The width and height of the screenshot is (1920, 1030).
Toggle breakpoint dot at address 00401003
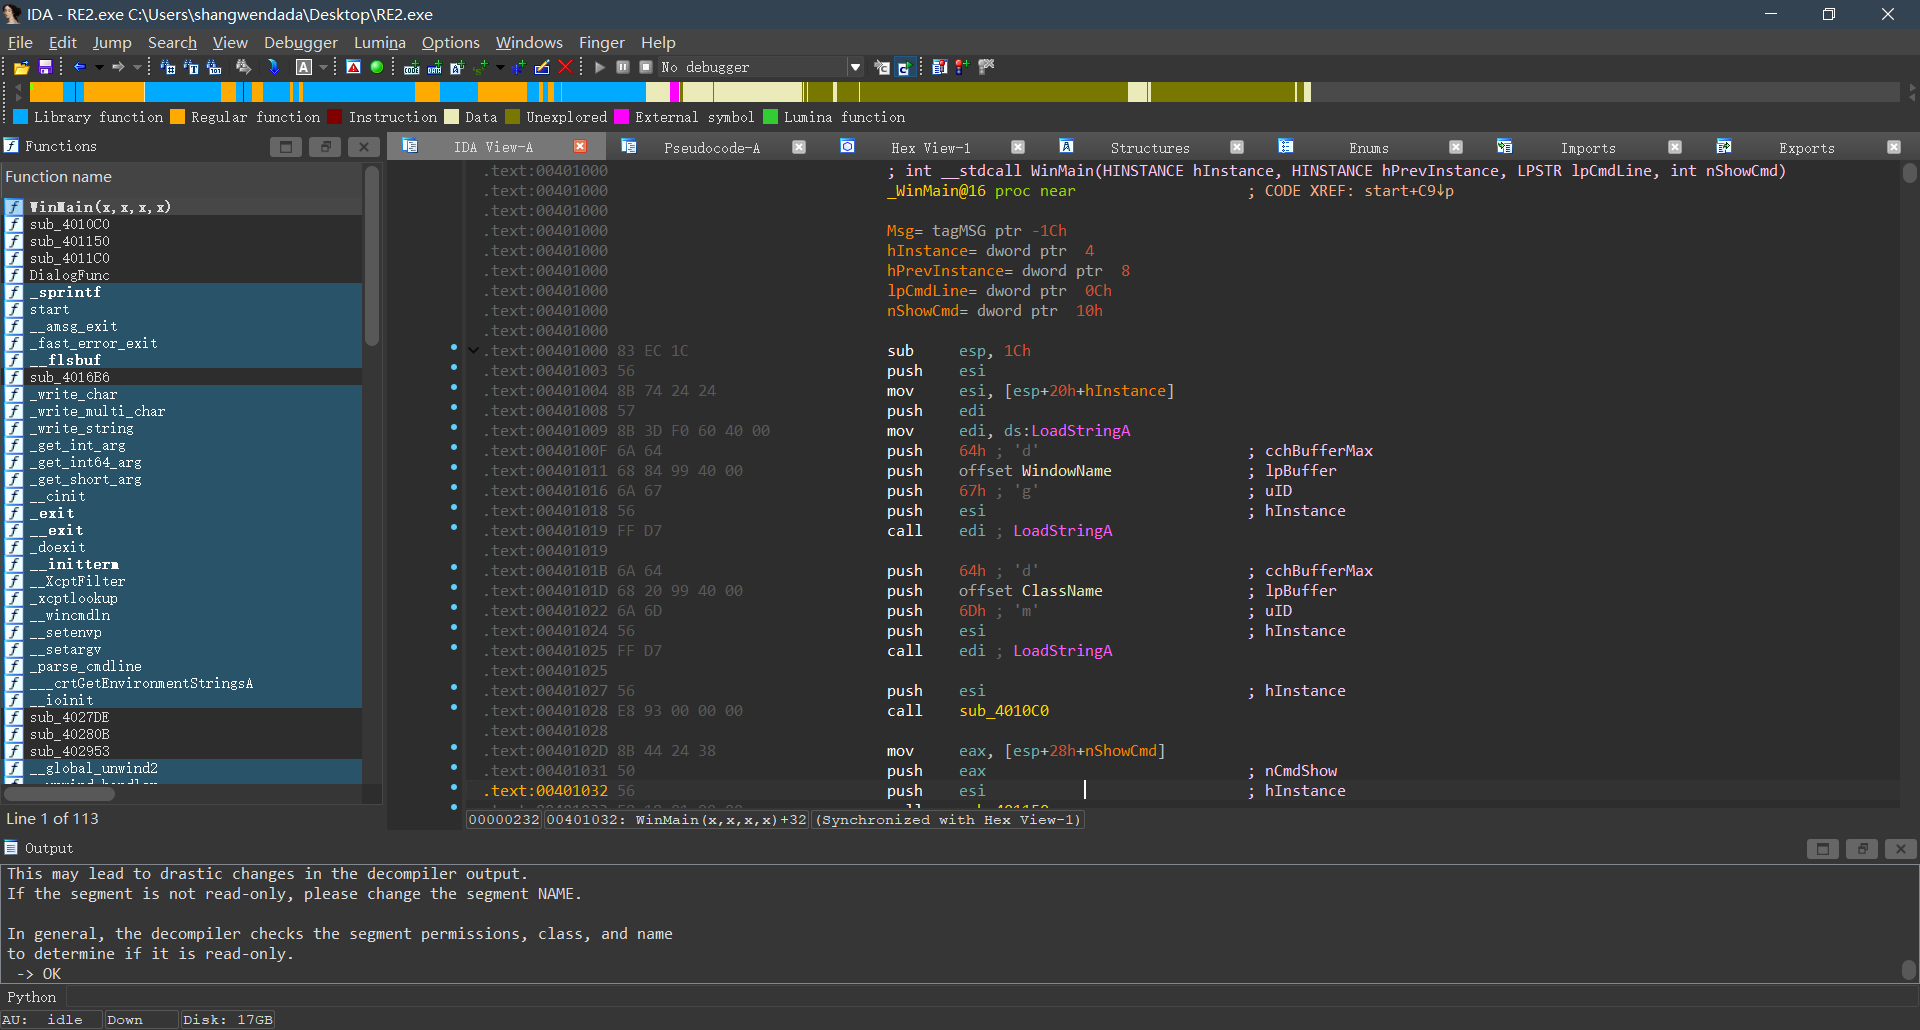[x=454, y=367]
